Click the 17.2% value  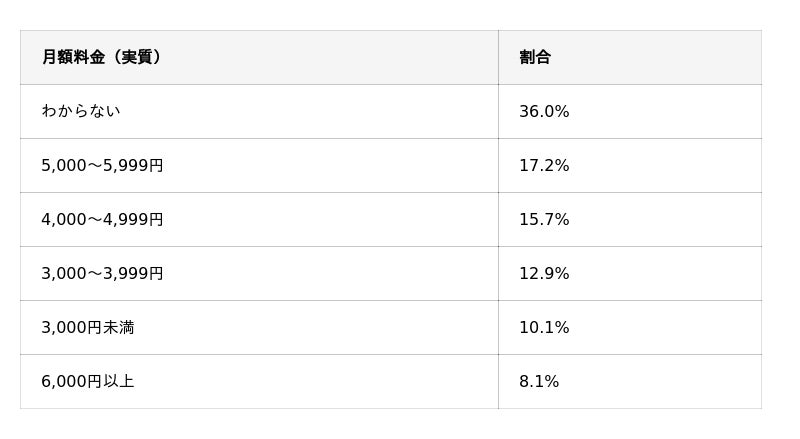click(544, 165)
